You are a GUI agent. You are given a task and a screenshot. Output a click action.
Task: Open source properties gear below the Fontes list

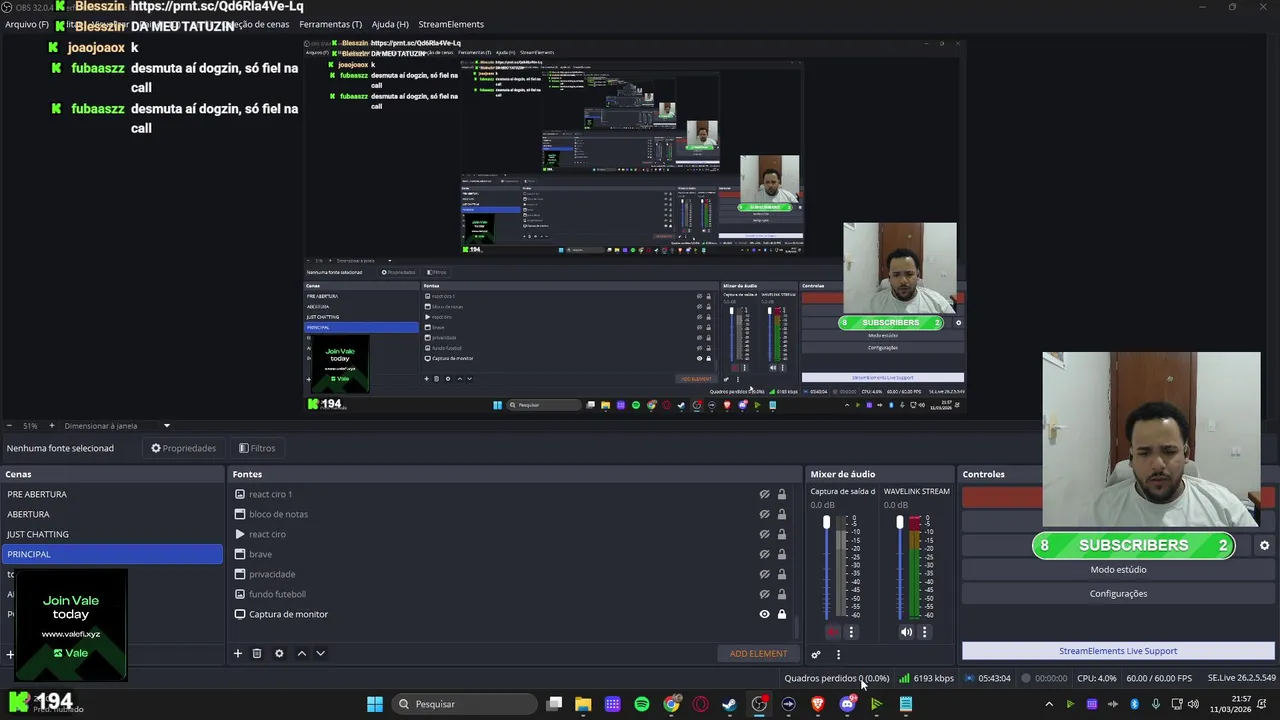279,653
